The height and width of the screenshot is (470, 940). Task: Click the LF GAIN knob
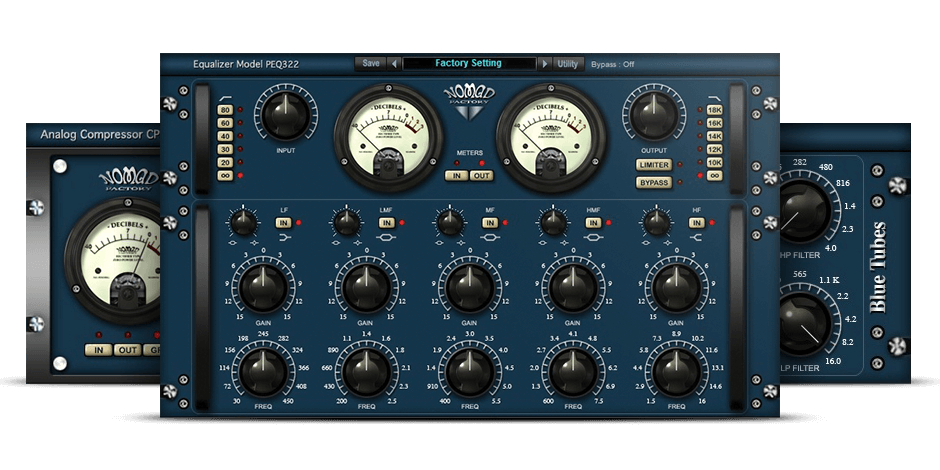(263, 289)
